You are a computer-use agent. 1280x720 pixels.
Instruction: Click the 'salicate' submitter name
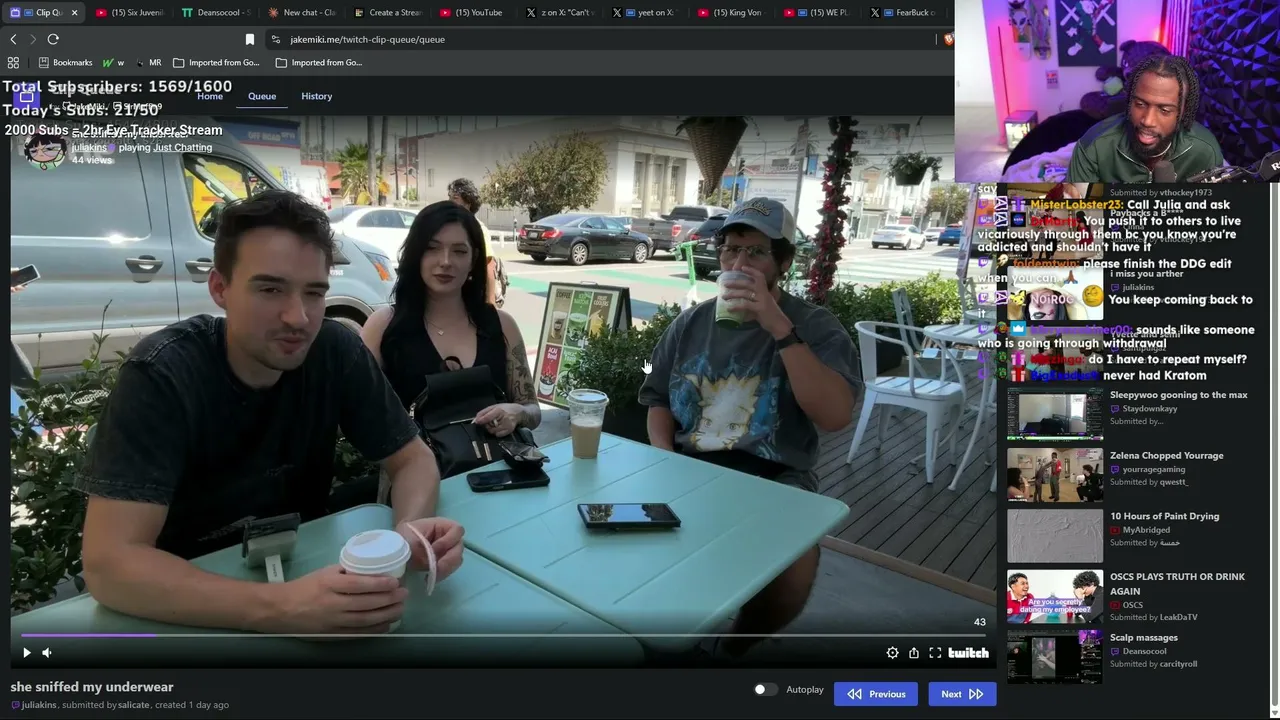(133, 705)
